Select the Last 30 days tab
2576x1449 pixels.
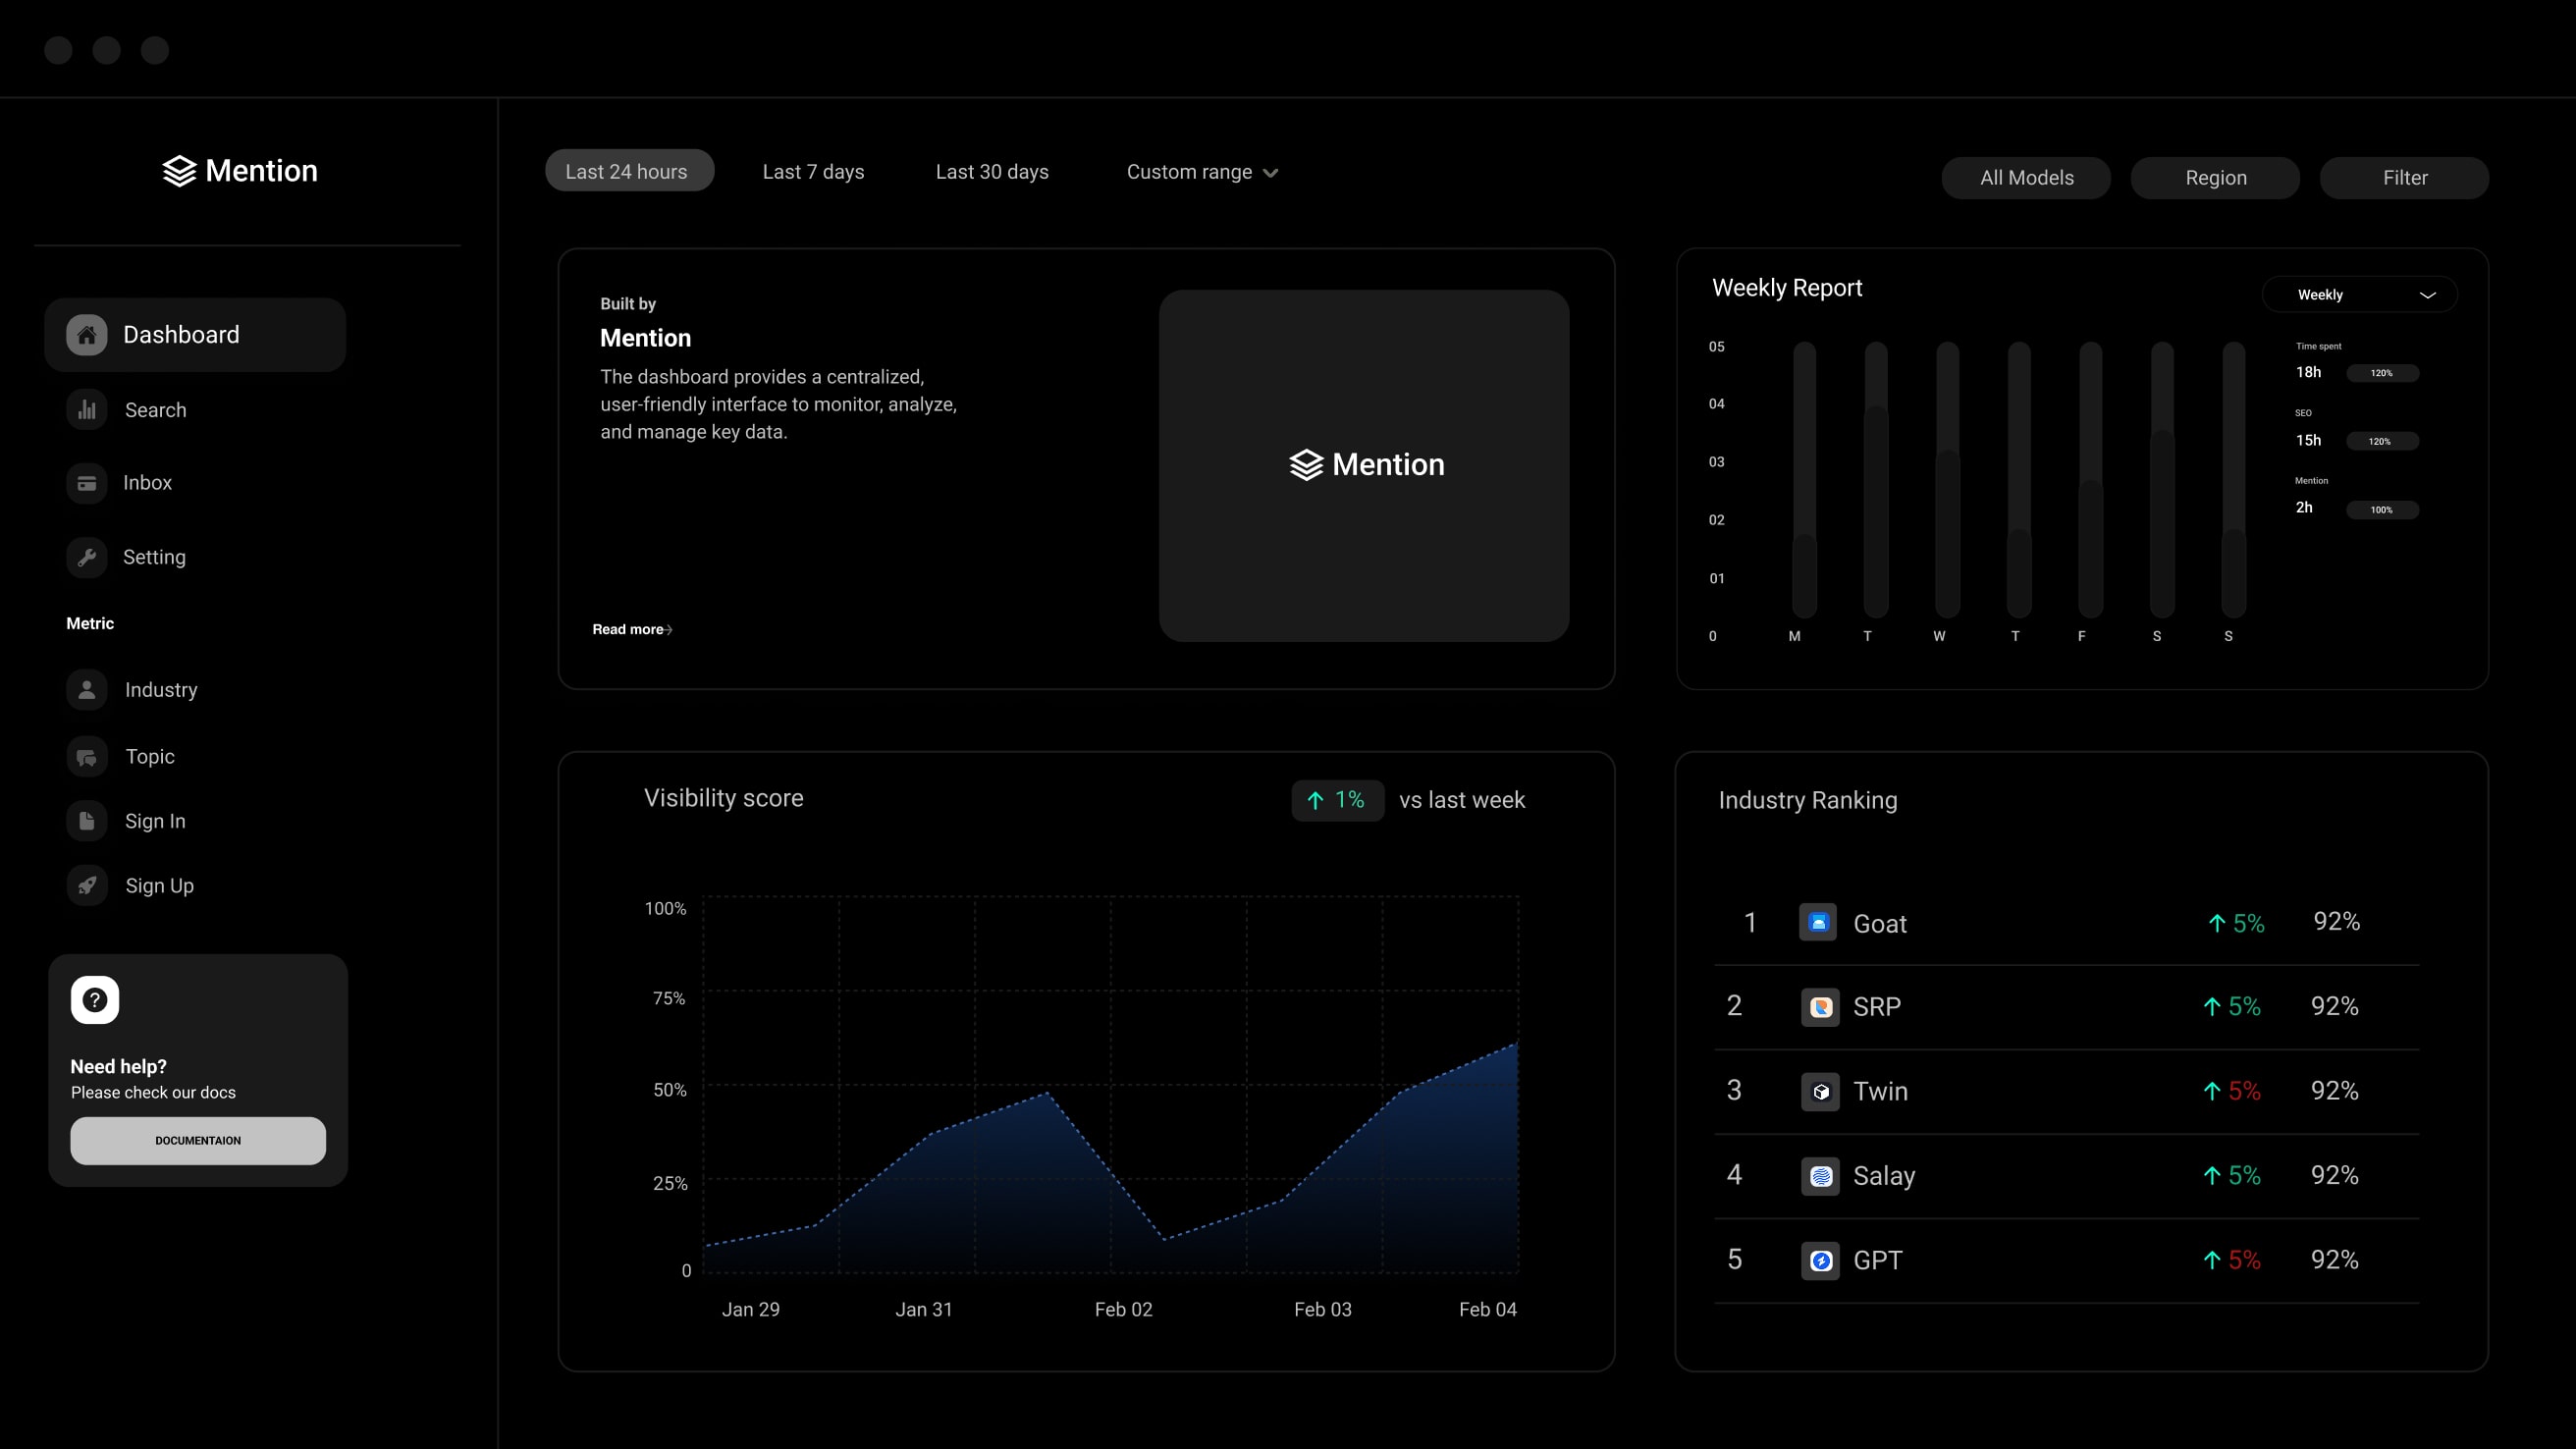[x=991, y=172]
